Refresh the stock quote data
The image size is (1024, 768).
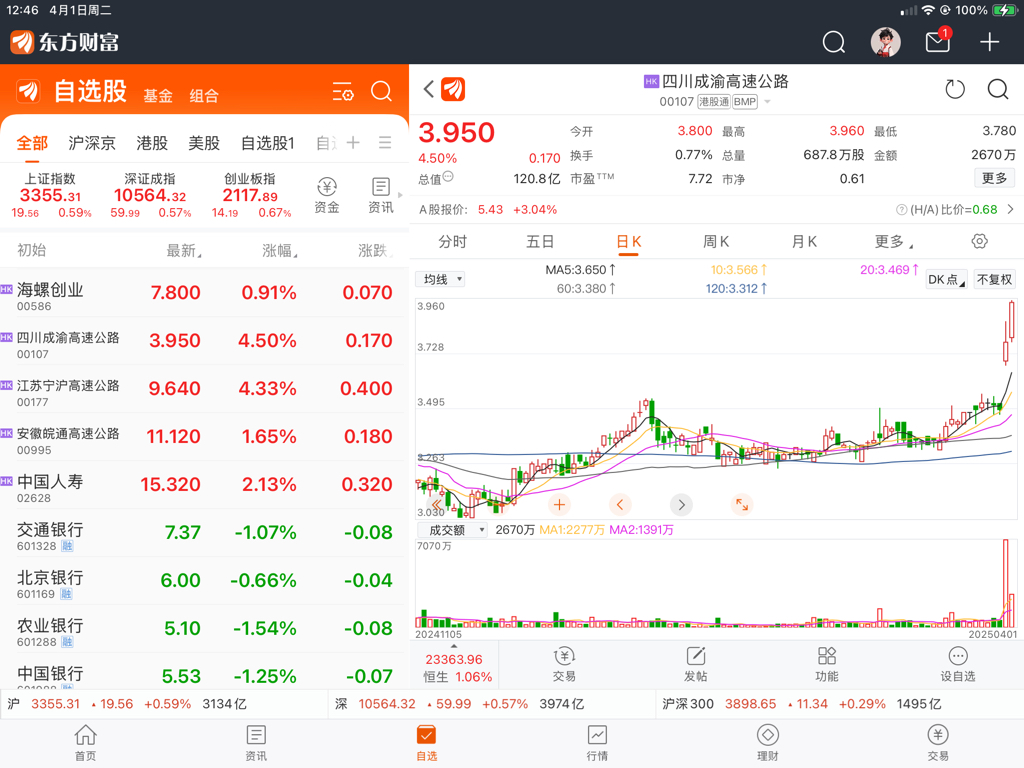tap(955, 89)
